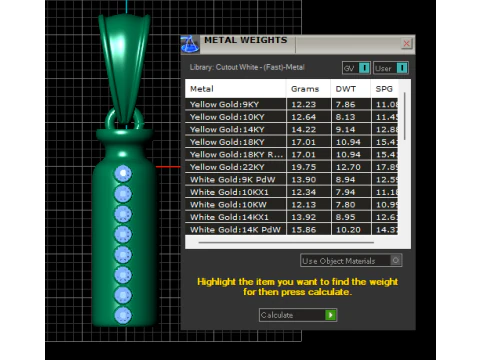Close the Metal Weights panel
Screen dimensions: 480x360
click(406, 43)
